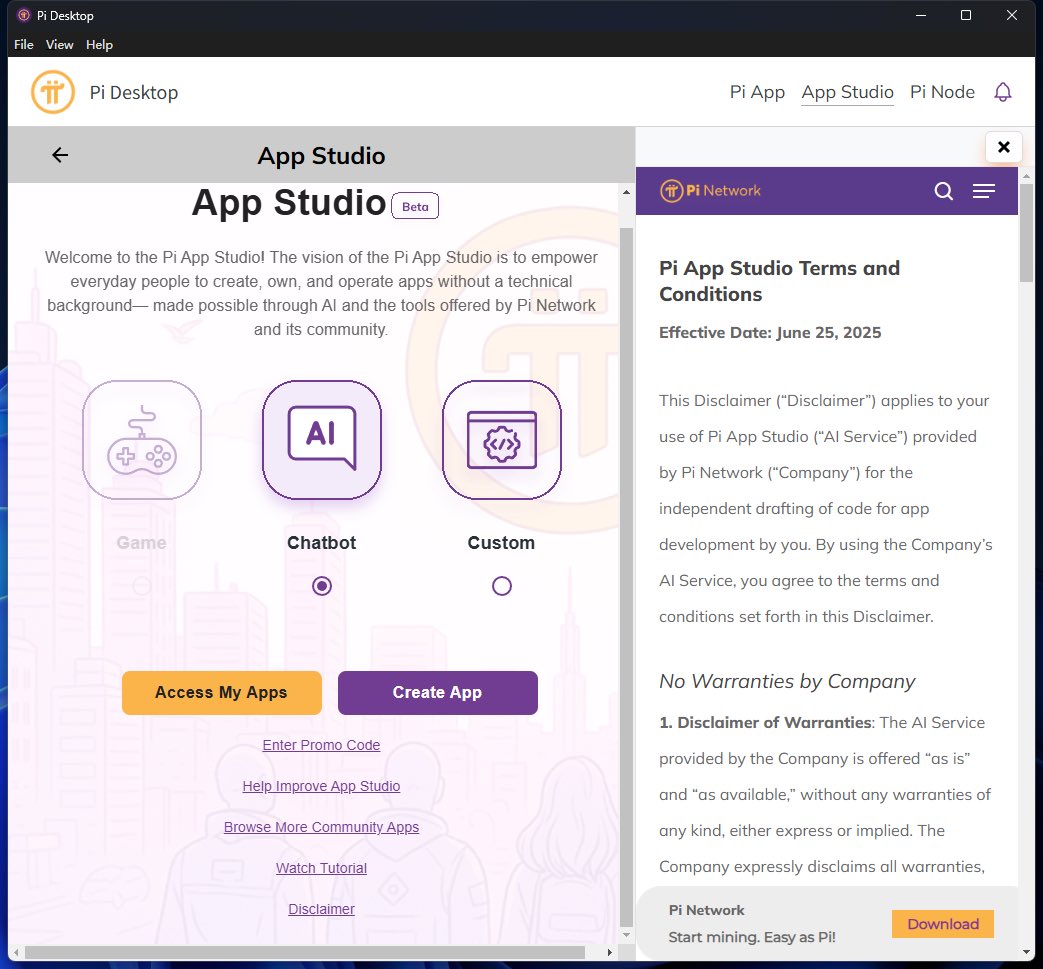
Task: Select the Chatbot radio button
Action: tap(322, 586)
